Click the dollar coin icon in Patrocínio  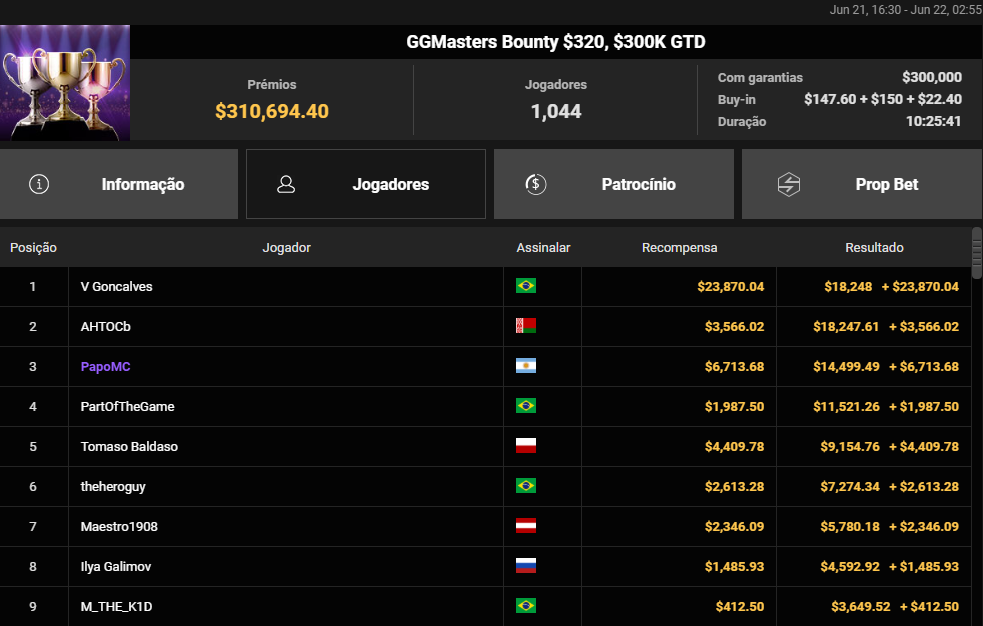coord(535,184)
